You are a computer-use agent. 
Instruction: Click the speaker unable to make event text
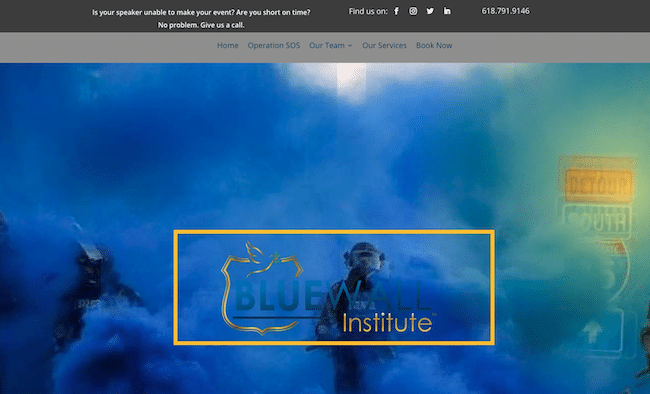click(201, 12)
